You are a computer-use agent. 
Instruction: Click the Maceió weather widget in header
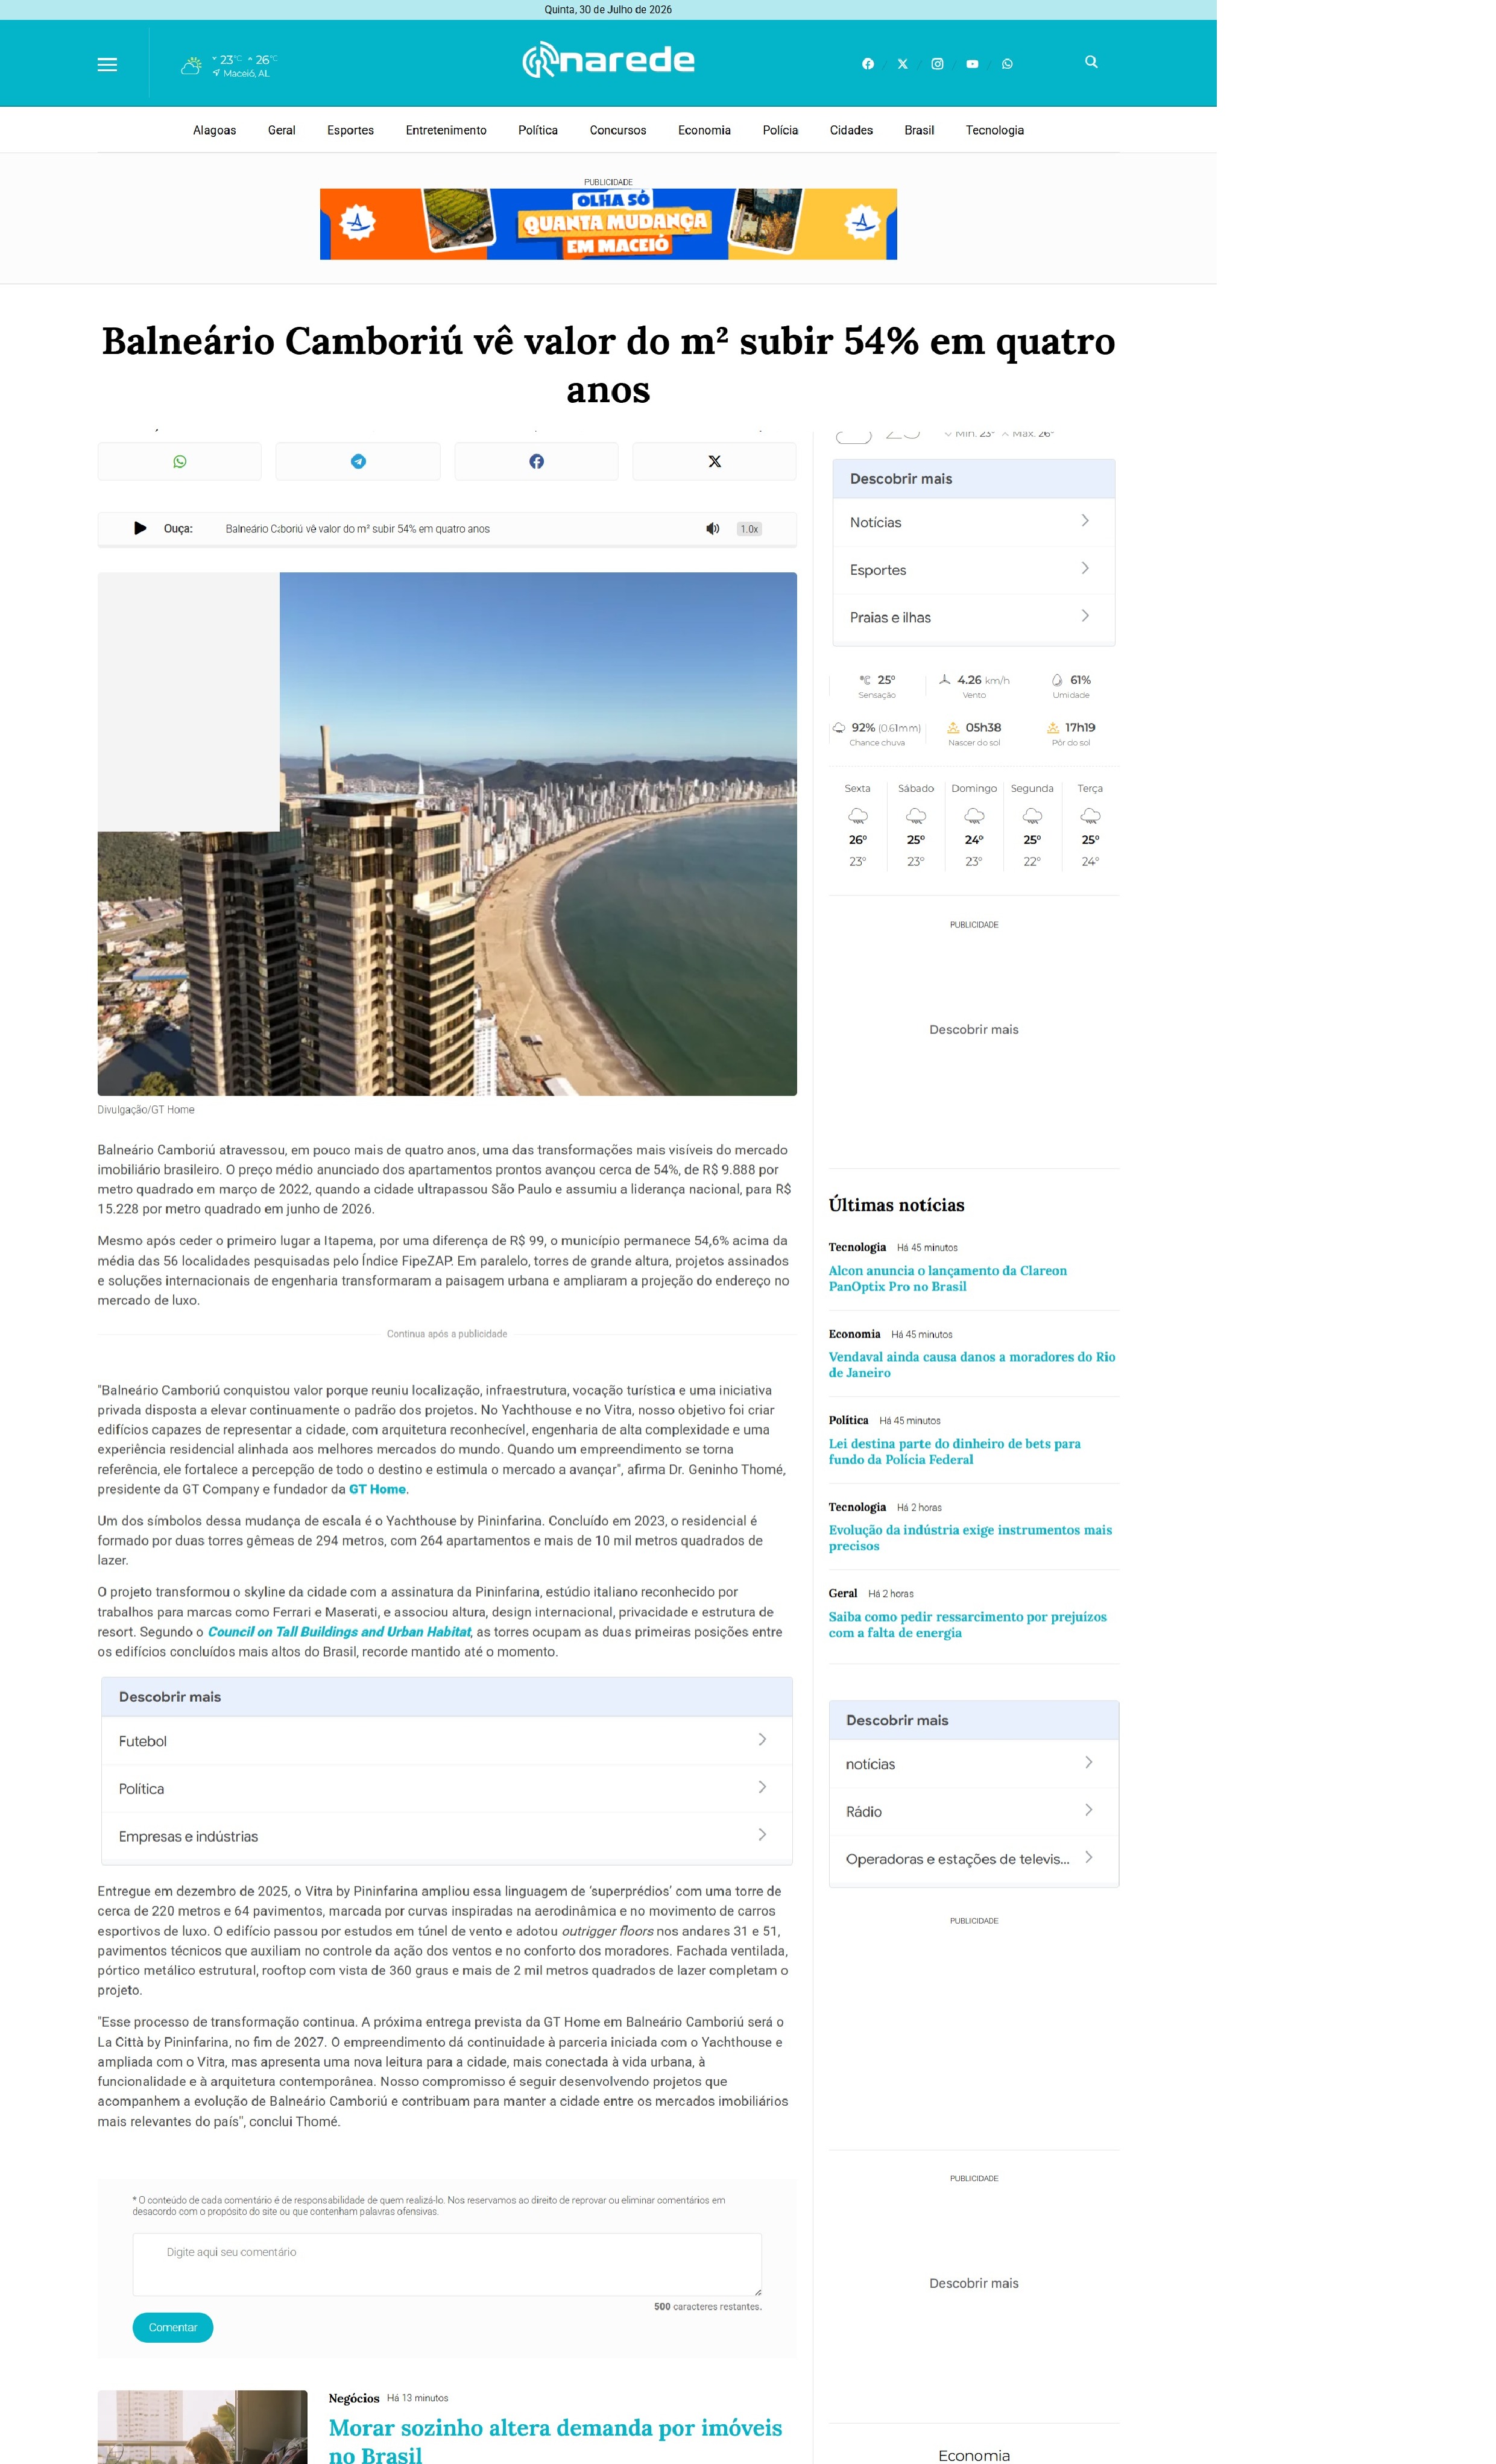point(229,66)
